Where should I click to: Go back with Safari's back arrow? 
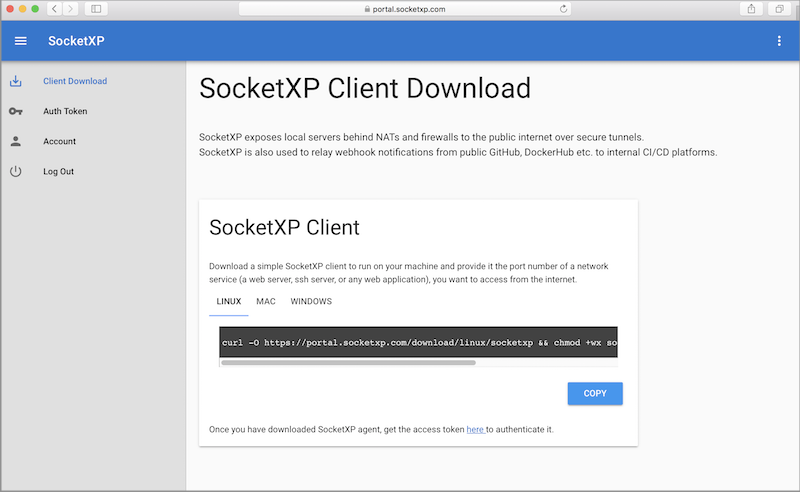[54, 9]
